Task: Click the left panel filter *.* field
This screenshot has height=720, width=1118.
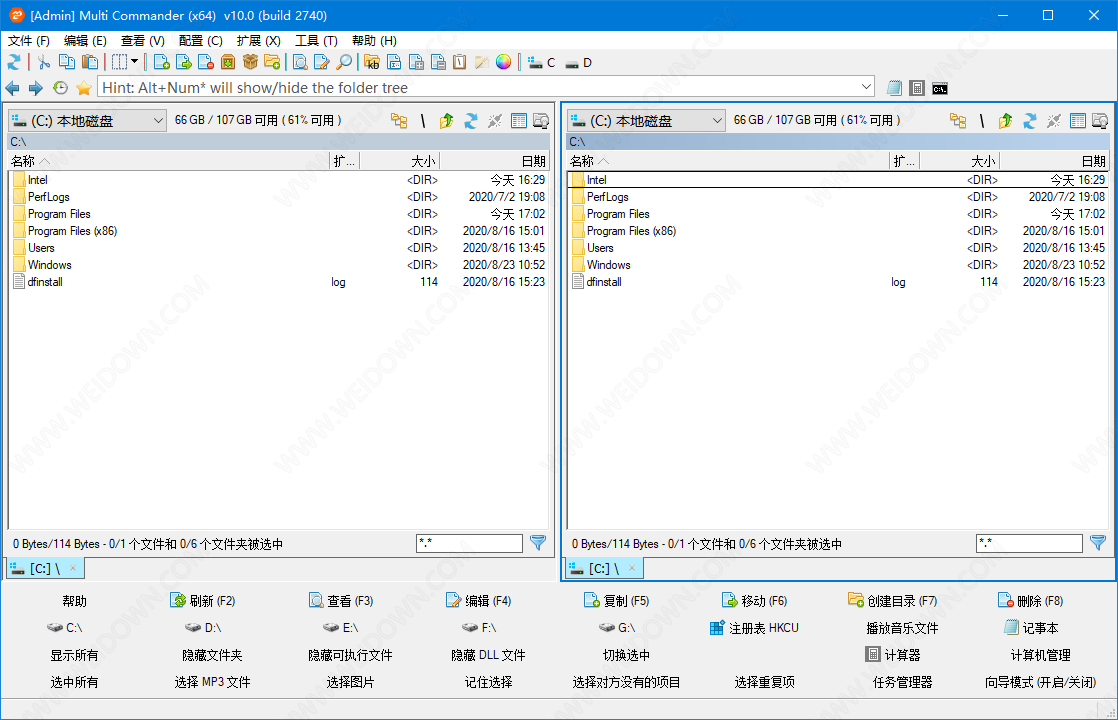Action: point(469,543)
